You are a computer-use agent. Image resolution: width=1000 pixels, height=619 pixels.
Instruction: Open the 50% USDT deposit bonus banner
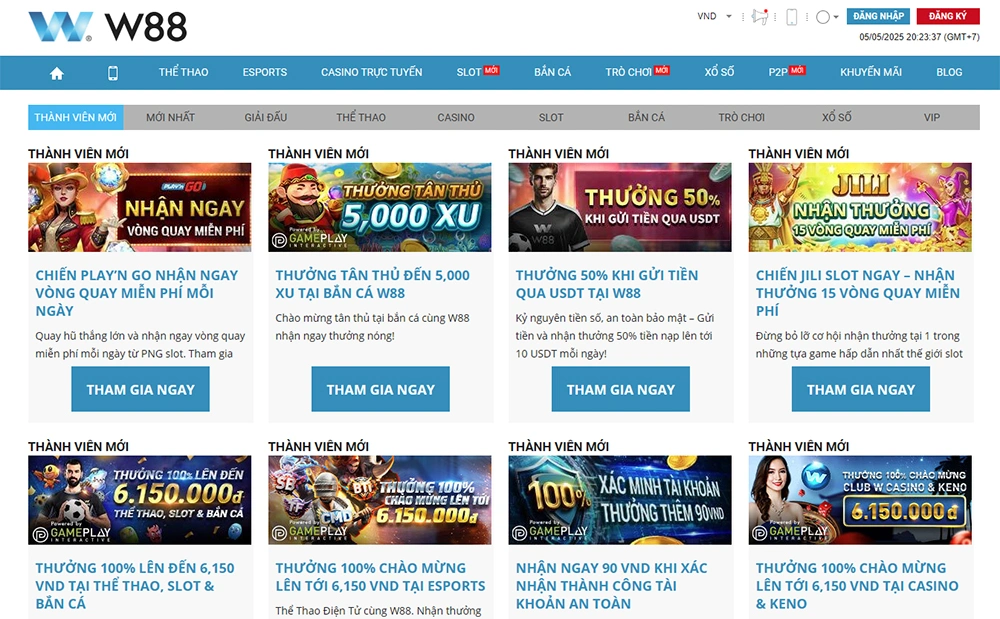(x=620, y=207)
